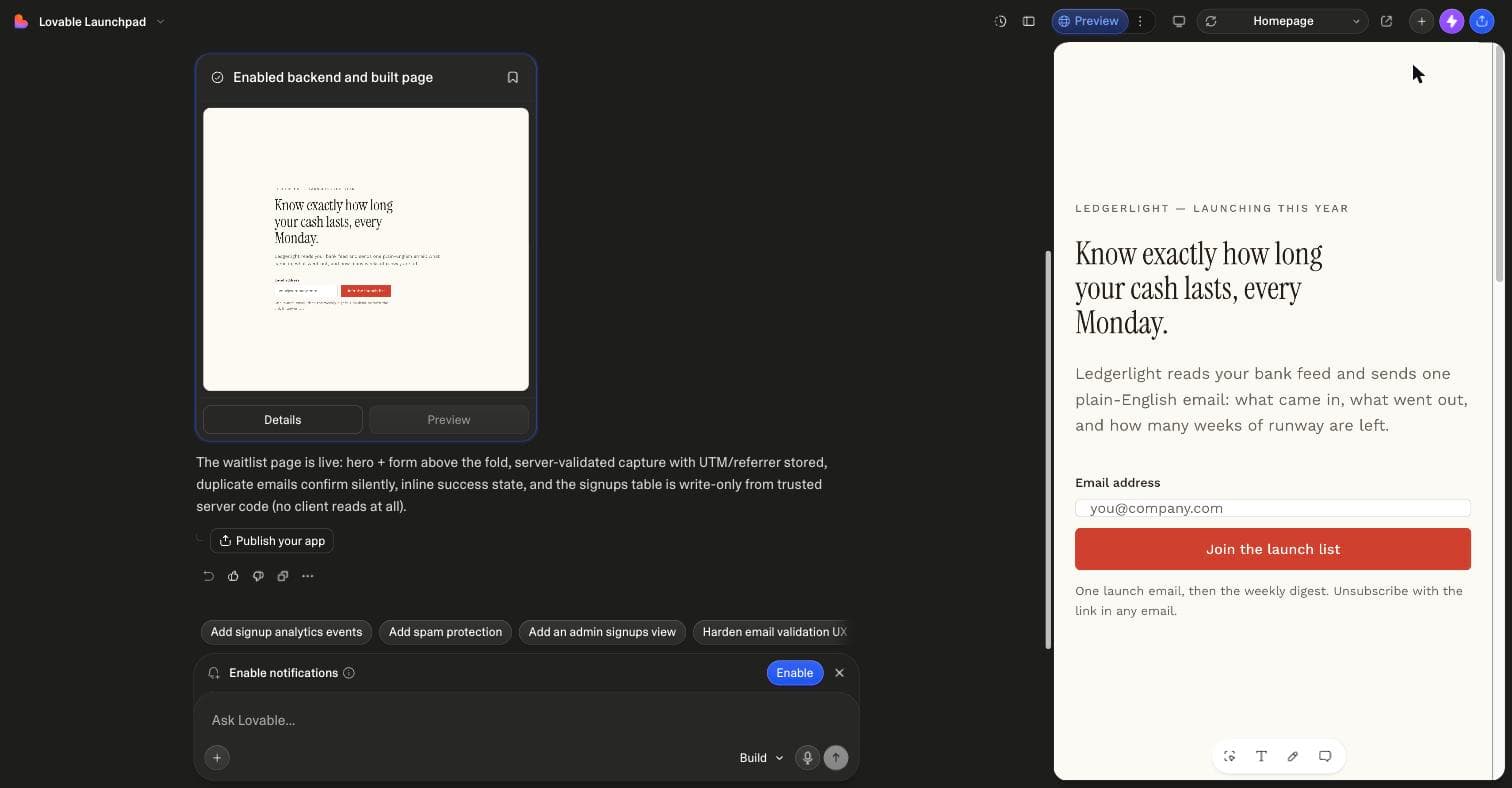Image resolution: width=1512 pixels, height=788 pixels.
Task: Open the version history clock icon
Action: tap(1000, 21)
